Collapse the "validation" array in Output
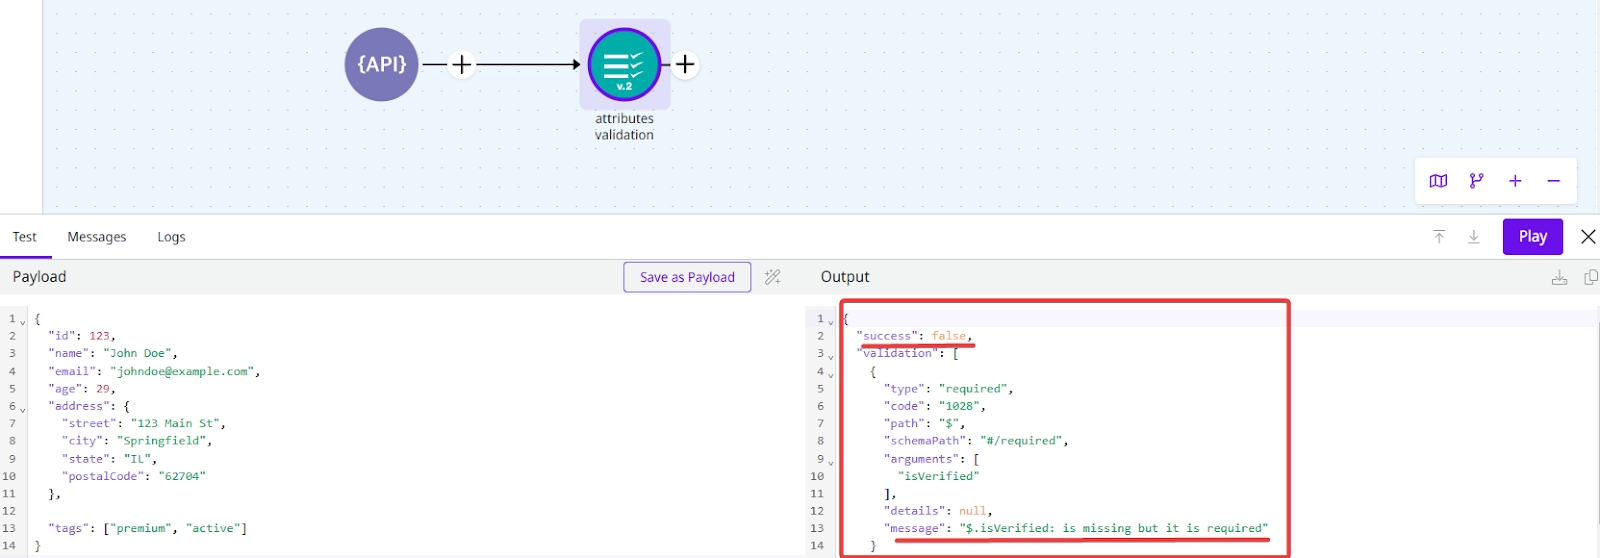 [x=831, y=355]
